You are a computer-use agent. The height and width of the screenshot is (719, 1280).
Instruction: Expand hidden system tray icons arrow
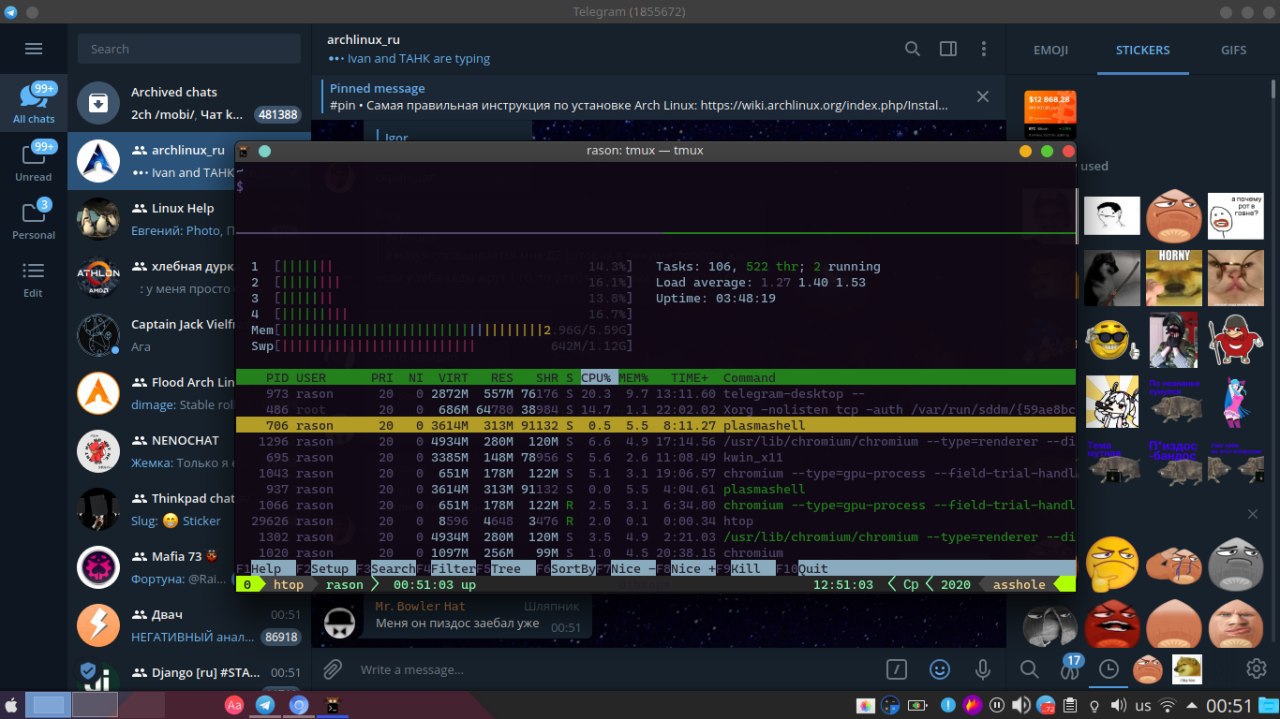point(1191,706)
